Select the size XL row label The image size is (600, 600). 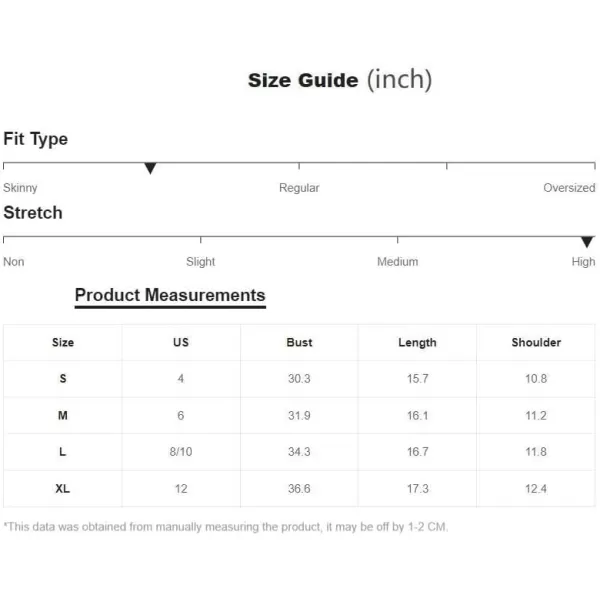(63, 488)
